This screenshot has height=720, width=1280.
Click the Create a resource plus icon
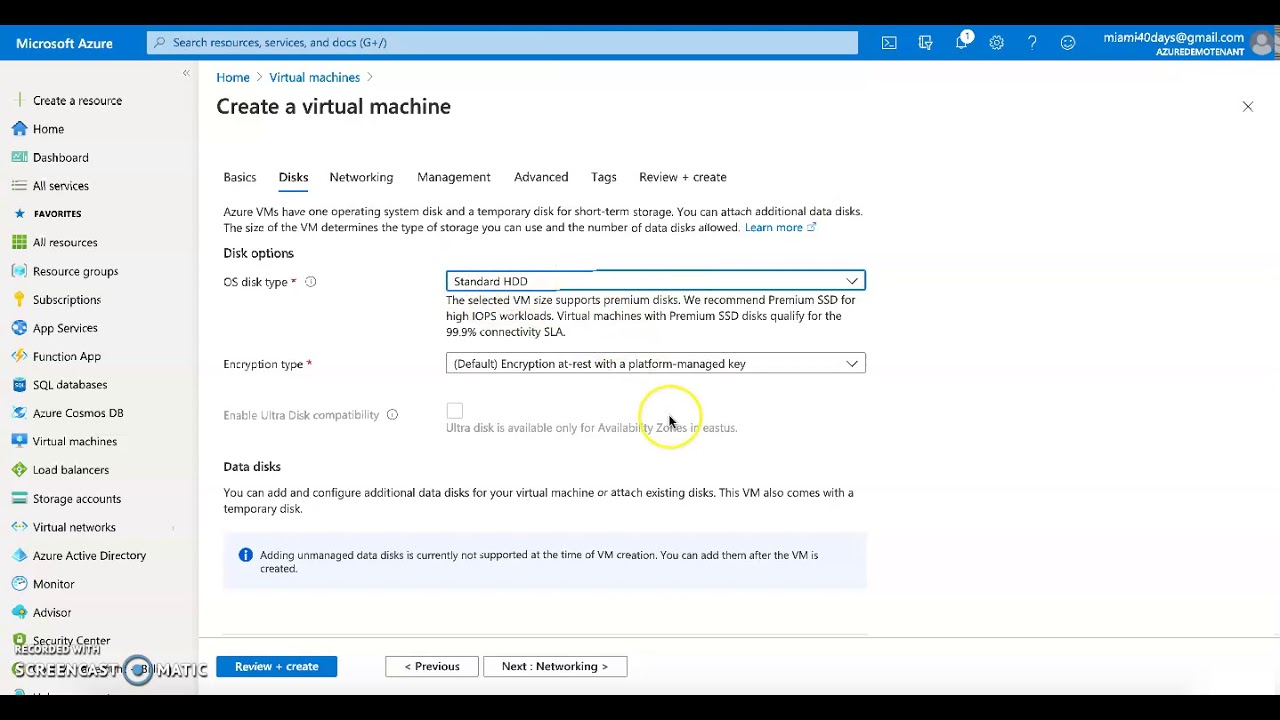coord(19,100)
